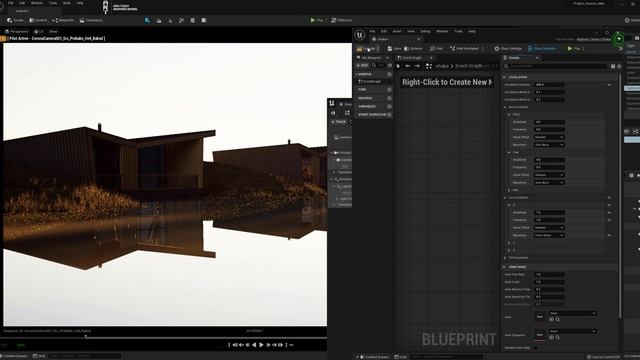Viewport: 640px width, 360px height.
Task: Expand the FOV Oscillation section
Action: tap(505, 258)
